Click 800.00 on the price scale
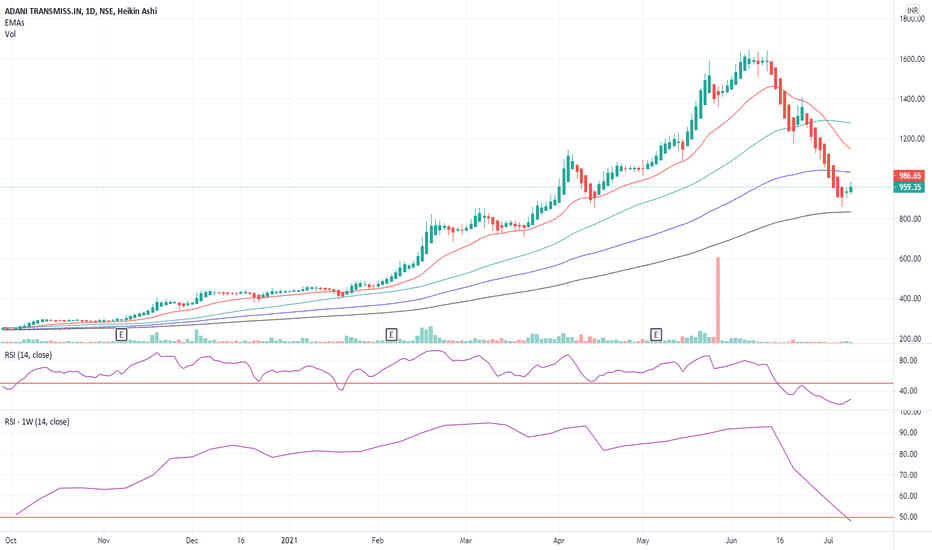932x550 pixels. click(911, 219)
